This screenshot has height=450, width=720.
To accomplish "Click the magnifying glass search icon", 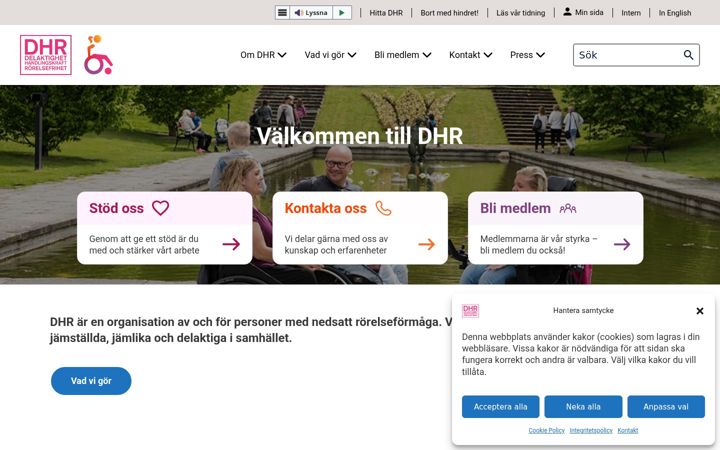I will 688,55.
